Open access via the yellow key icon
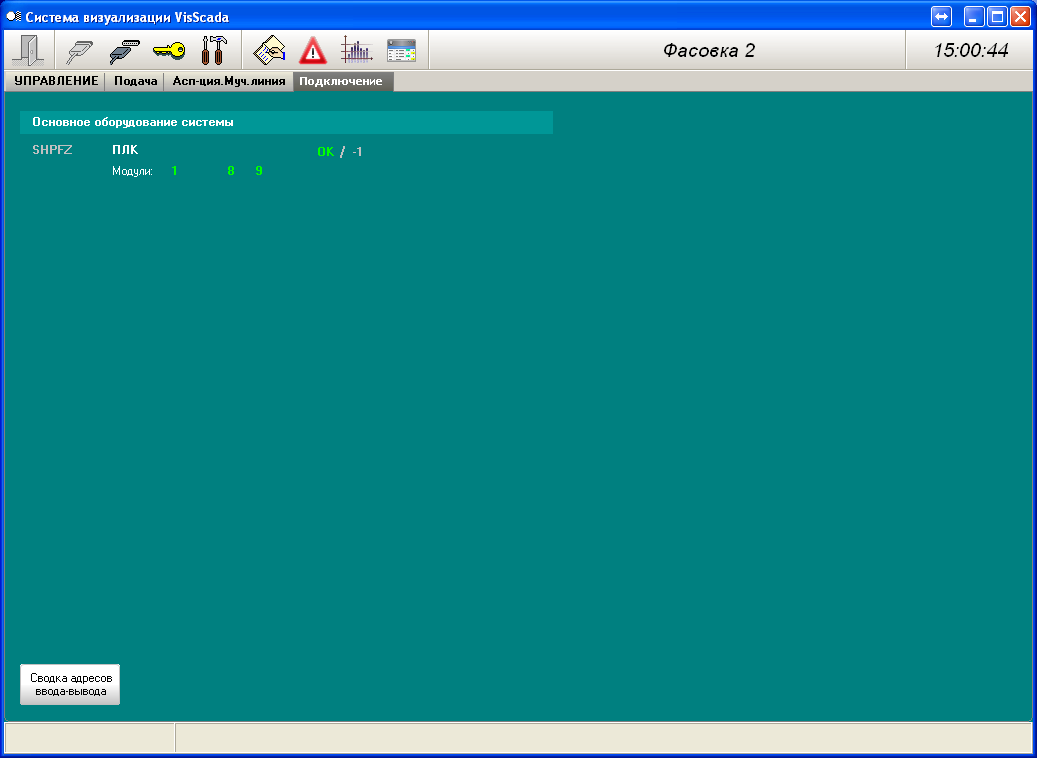Image resolution: width=1037 pixels, height=758 pixels. [x=169, y=50]
